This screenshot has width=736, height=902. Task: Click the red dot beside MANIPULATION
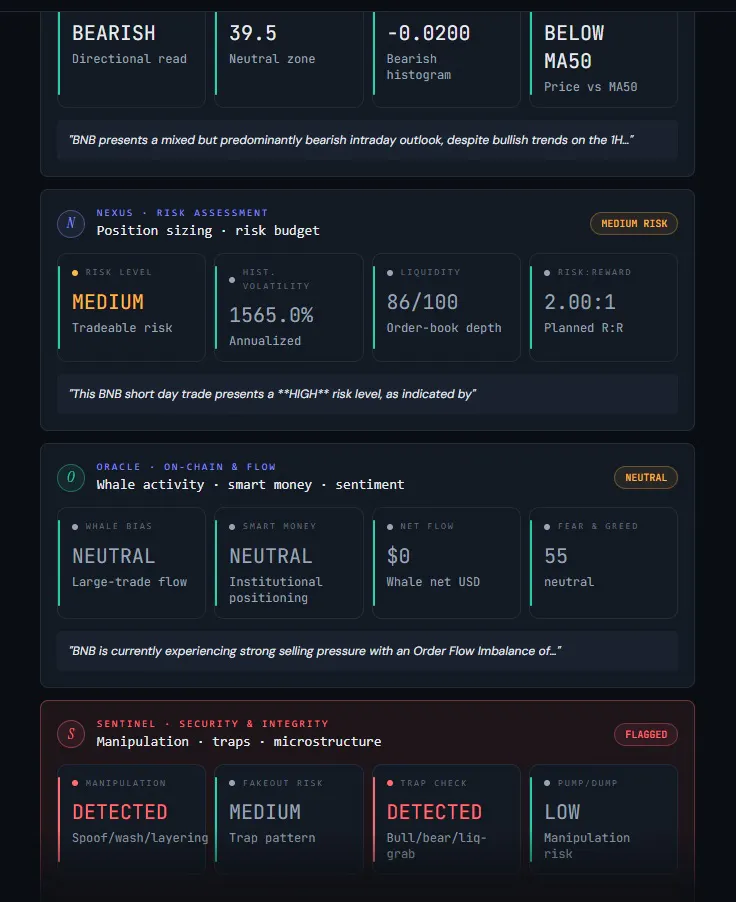pyautogui.click(x=75, y=783)
